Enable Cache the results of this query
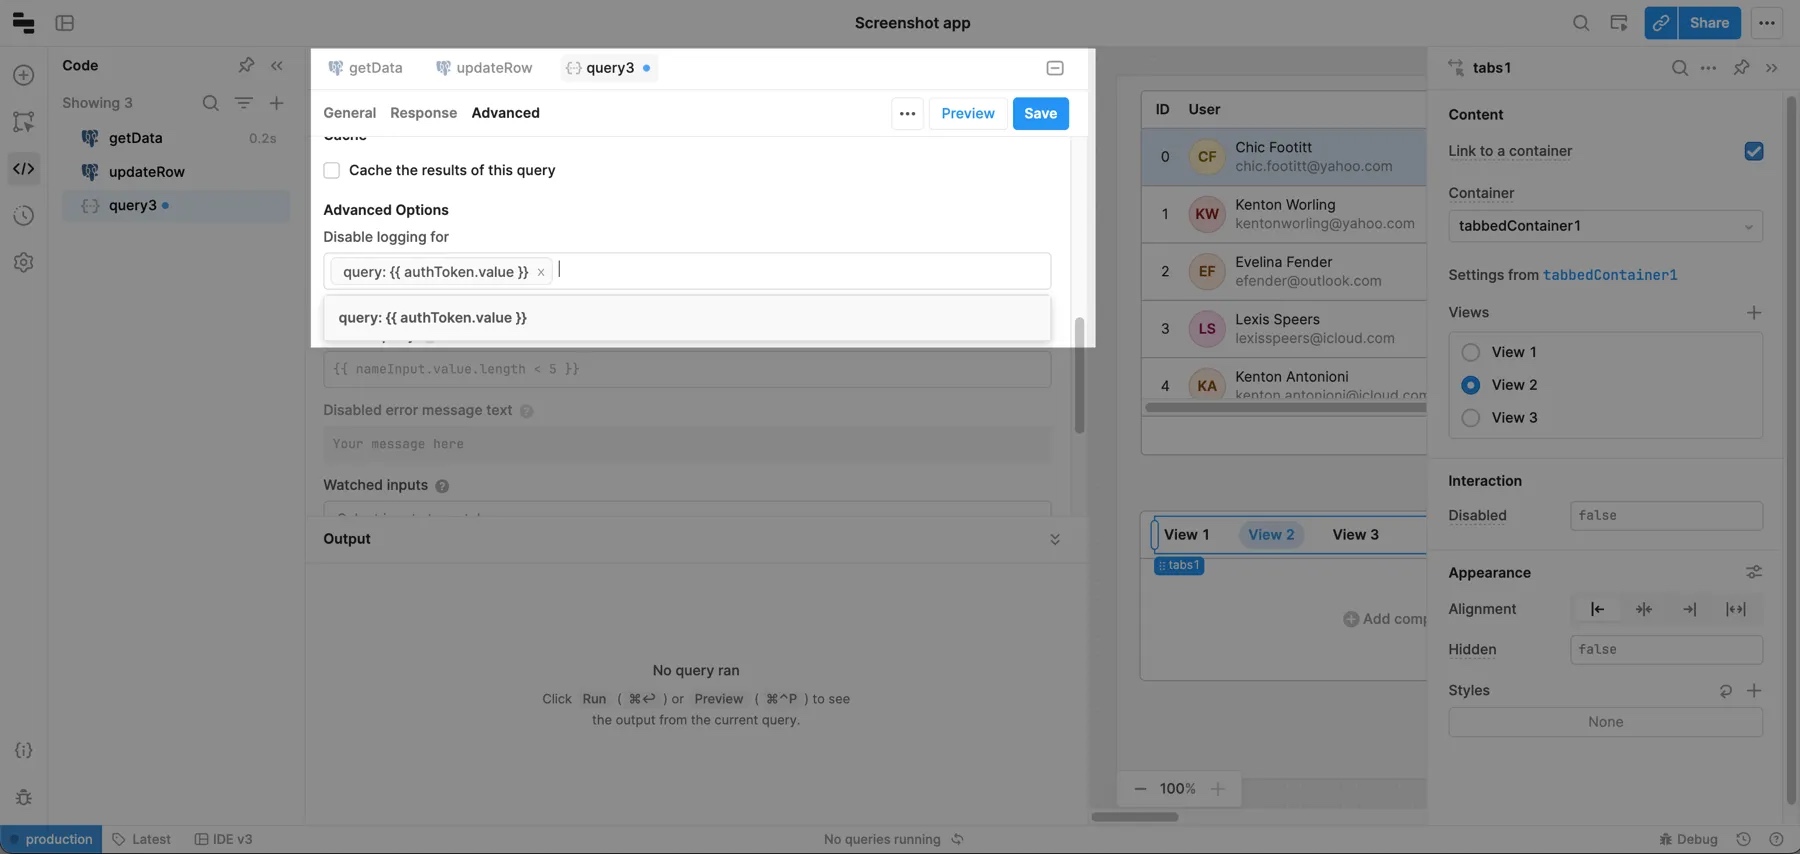Screen dimensions: 1800x854 (332, 171)
